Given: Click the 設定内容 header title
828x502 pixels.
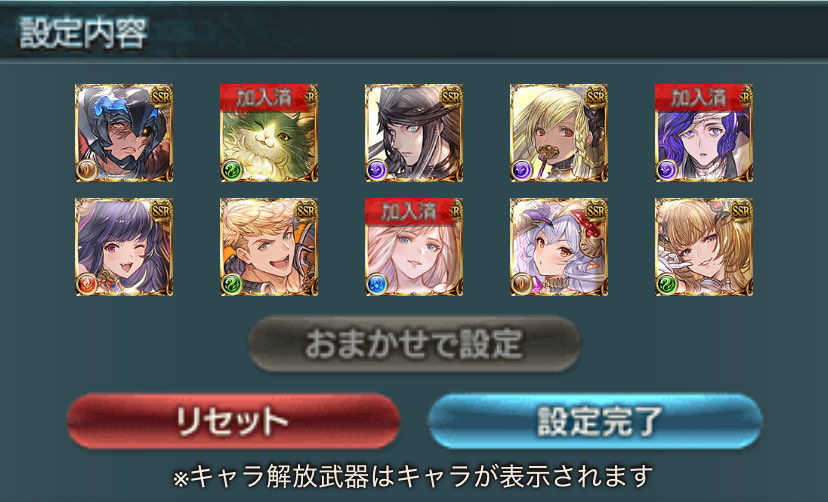Looking at the screenshot, I should coord(83,33).
